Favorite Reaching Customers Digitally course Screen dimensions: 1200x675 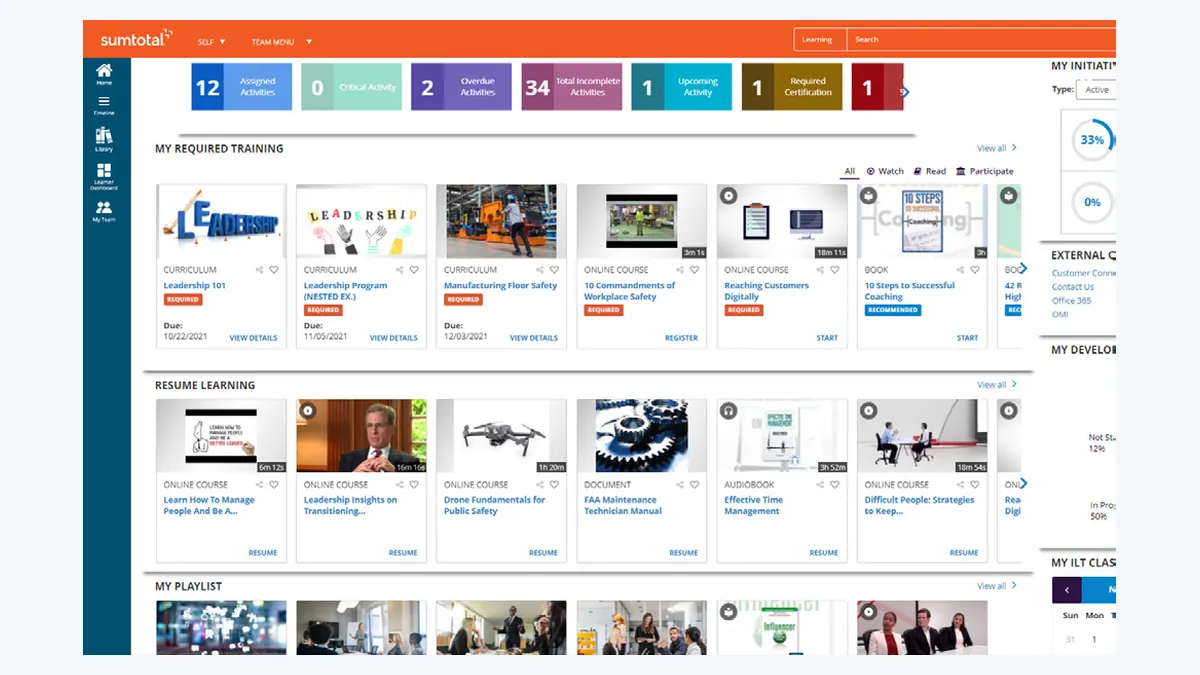[x=834, y=270]
